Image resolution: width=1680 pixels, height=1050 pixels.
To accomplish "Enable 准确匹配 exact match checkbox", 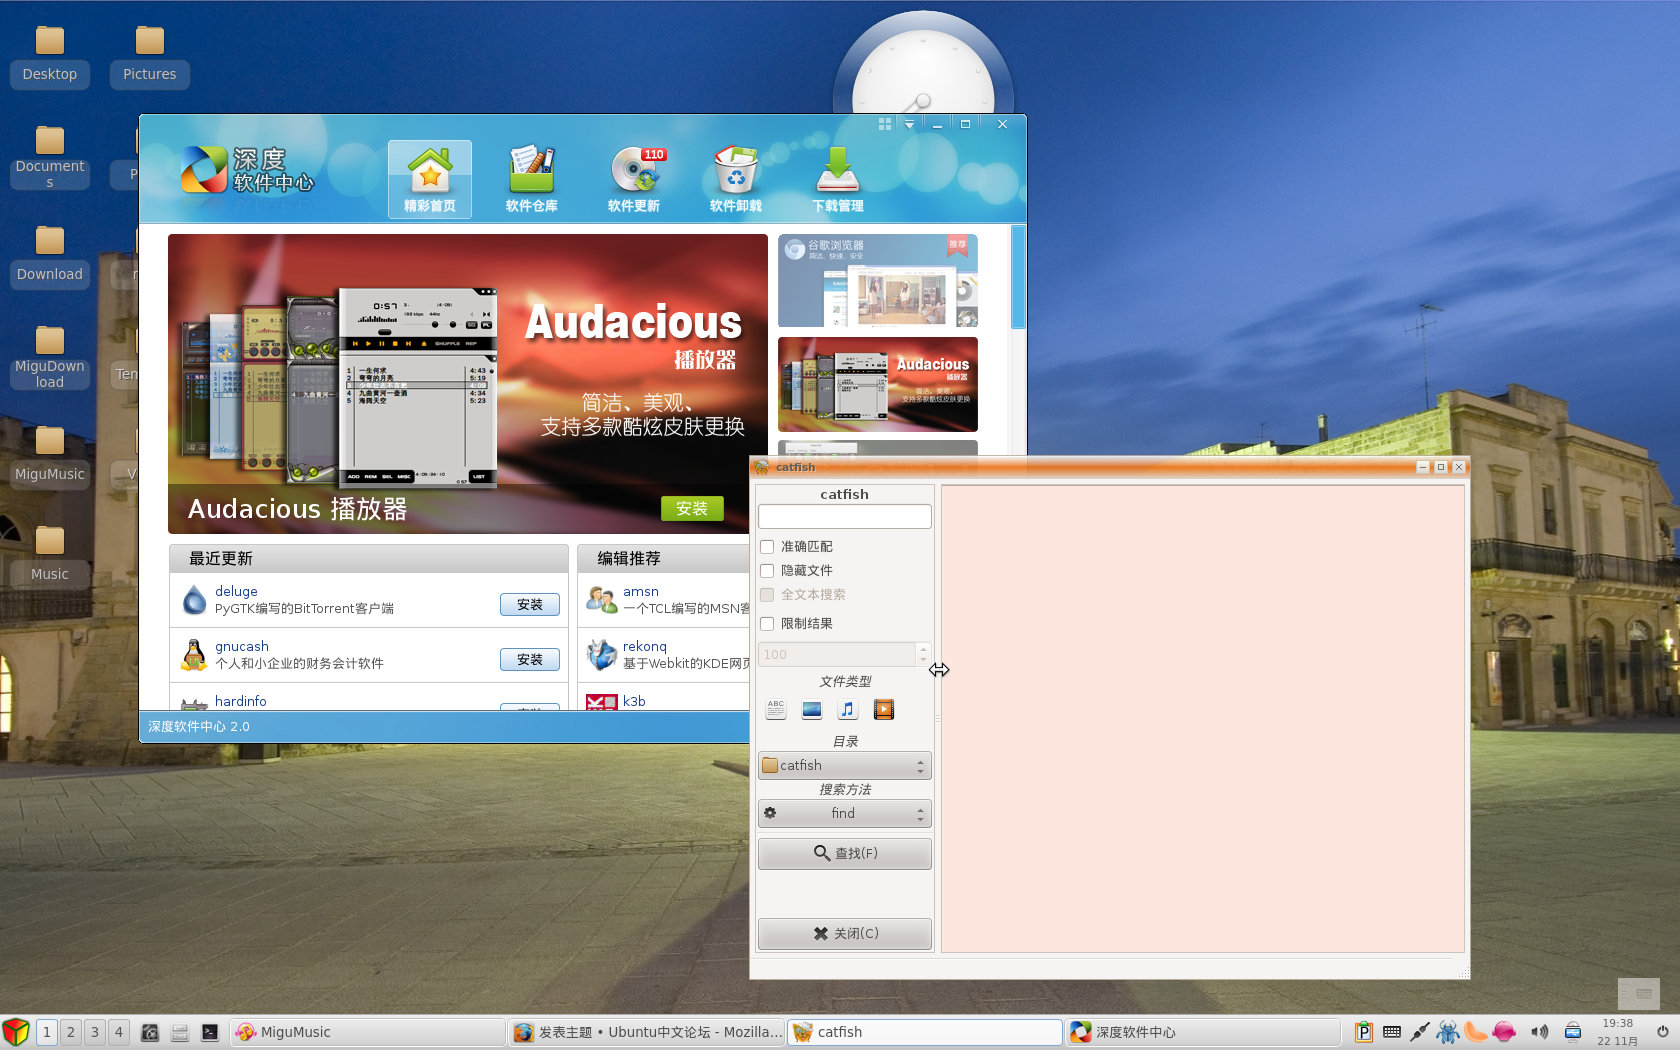I will 767,547.
